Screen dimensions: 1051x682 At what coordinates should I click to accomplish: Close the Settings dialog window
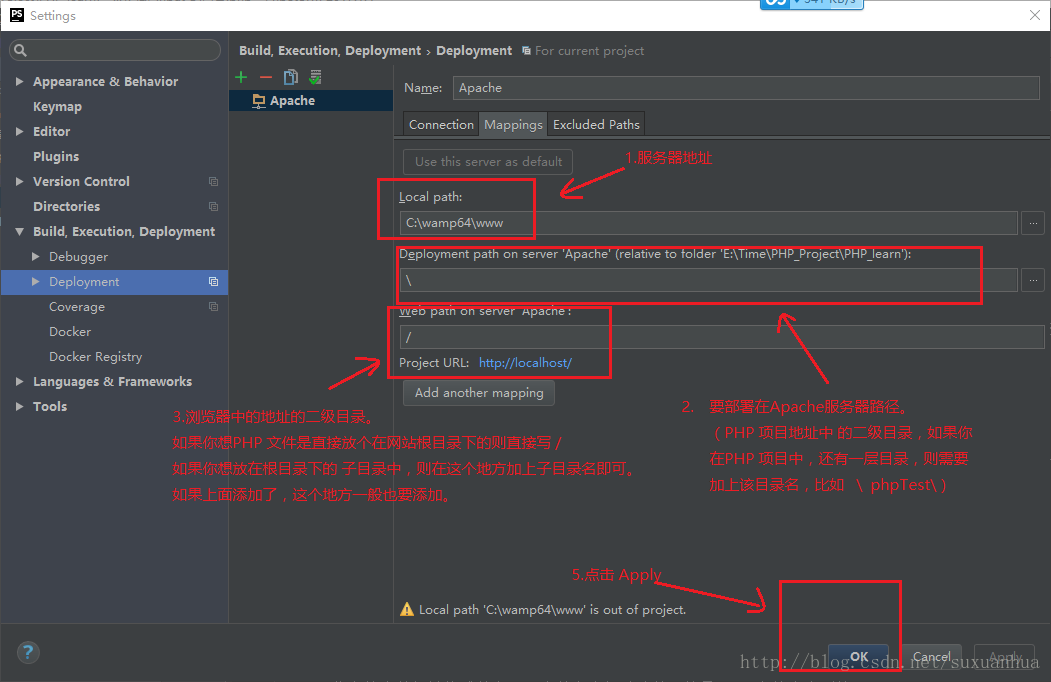pos(1034,15)
